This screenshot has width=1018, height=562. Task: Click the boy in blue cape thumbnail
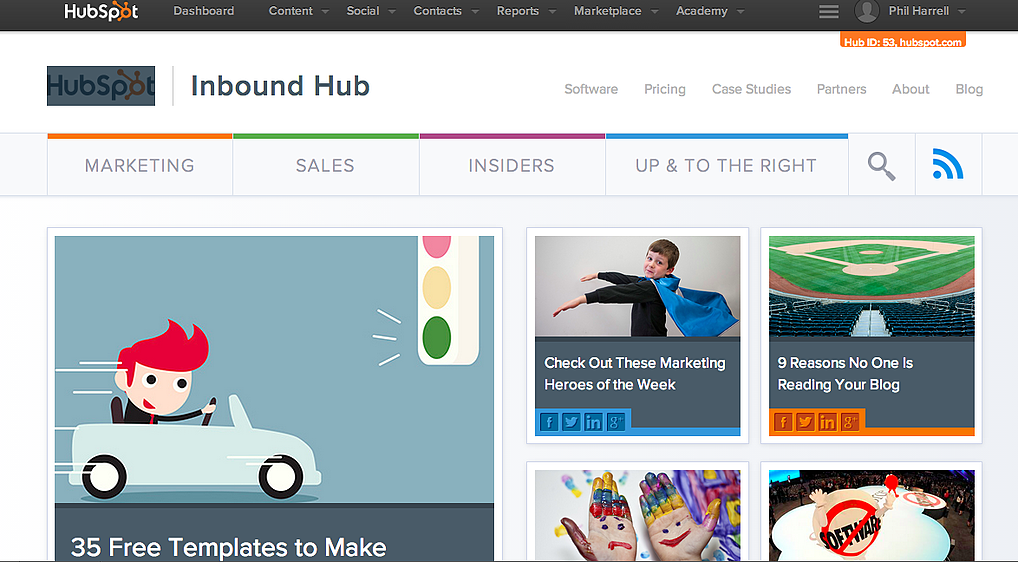[638, 286]
